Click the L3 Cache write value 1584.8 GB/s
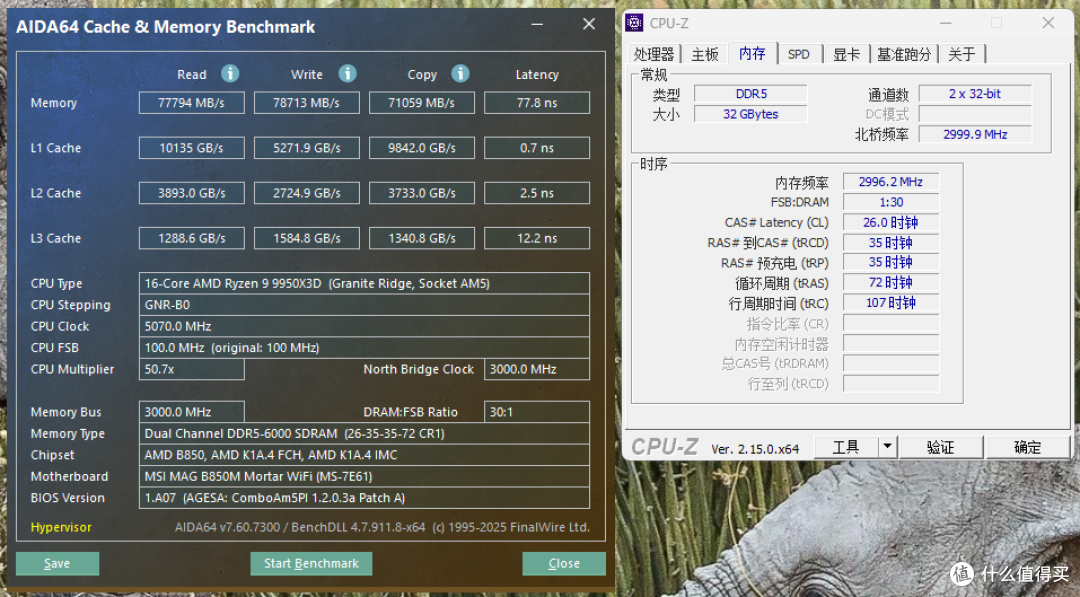1080x597 pixels. pos(307,238)
